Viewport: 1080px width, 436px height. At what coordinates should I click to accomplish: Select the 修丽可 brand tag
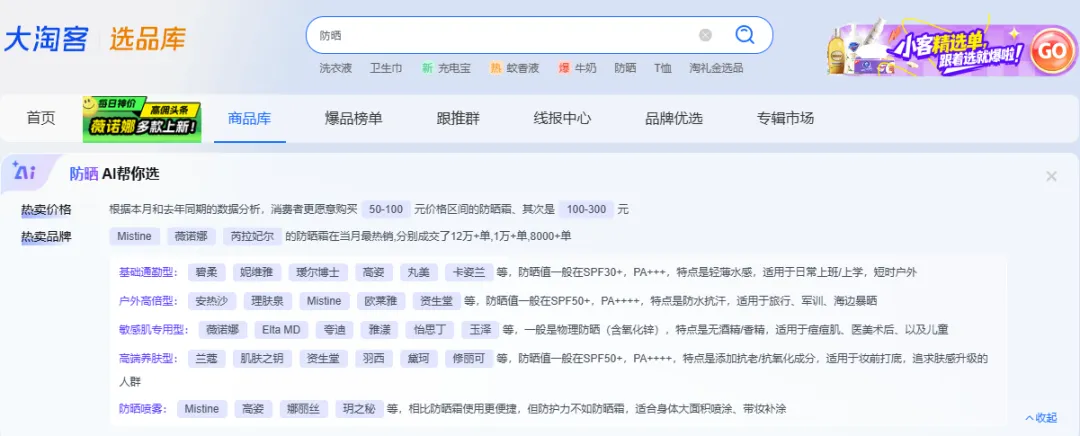(469, 359)
